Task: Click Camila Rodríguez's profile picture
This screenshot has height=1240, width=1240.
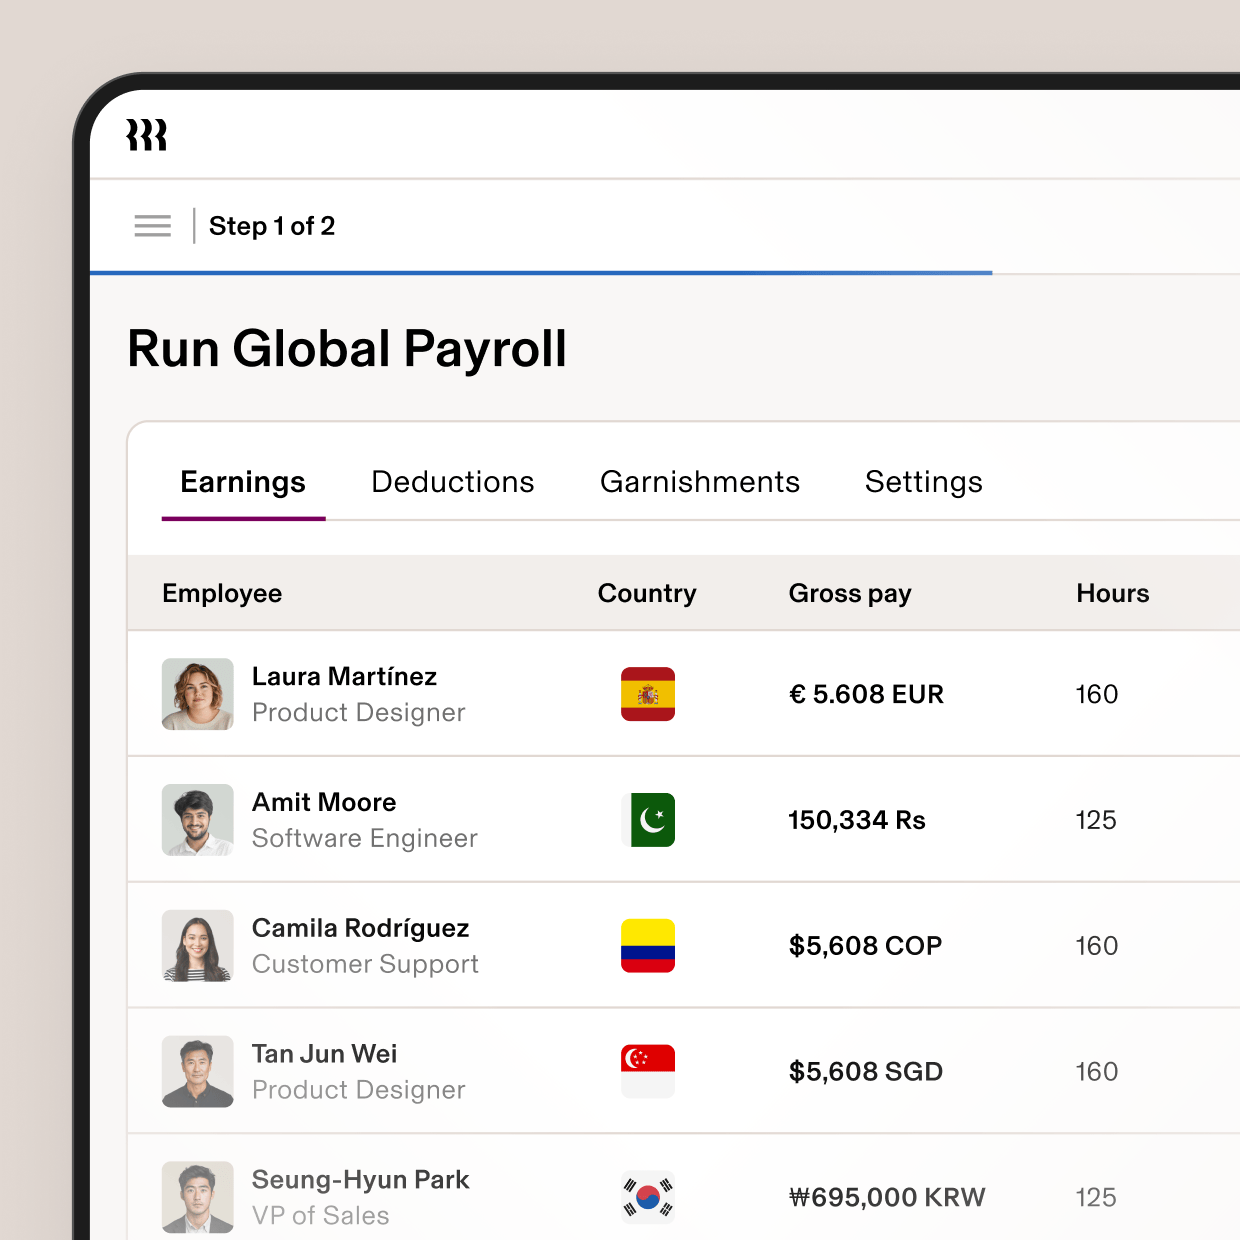Action: tap(197, 946)
